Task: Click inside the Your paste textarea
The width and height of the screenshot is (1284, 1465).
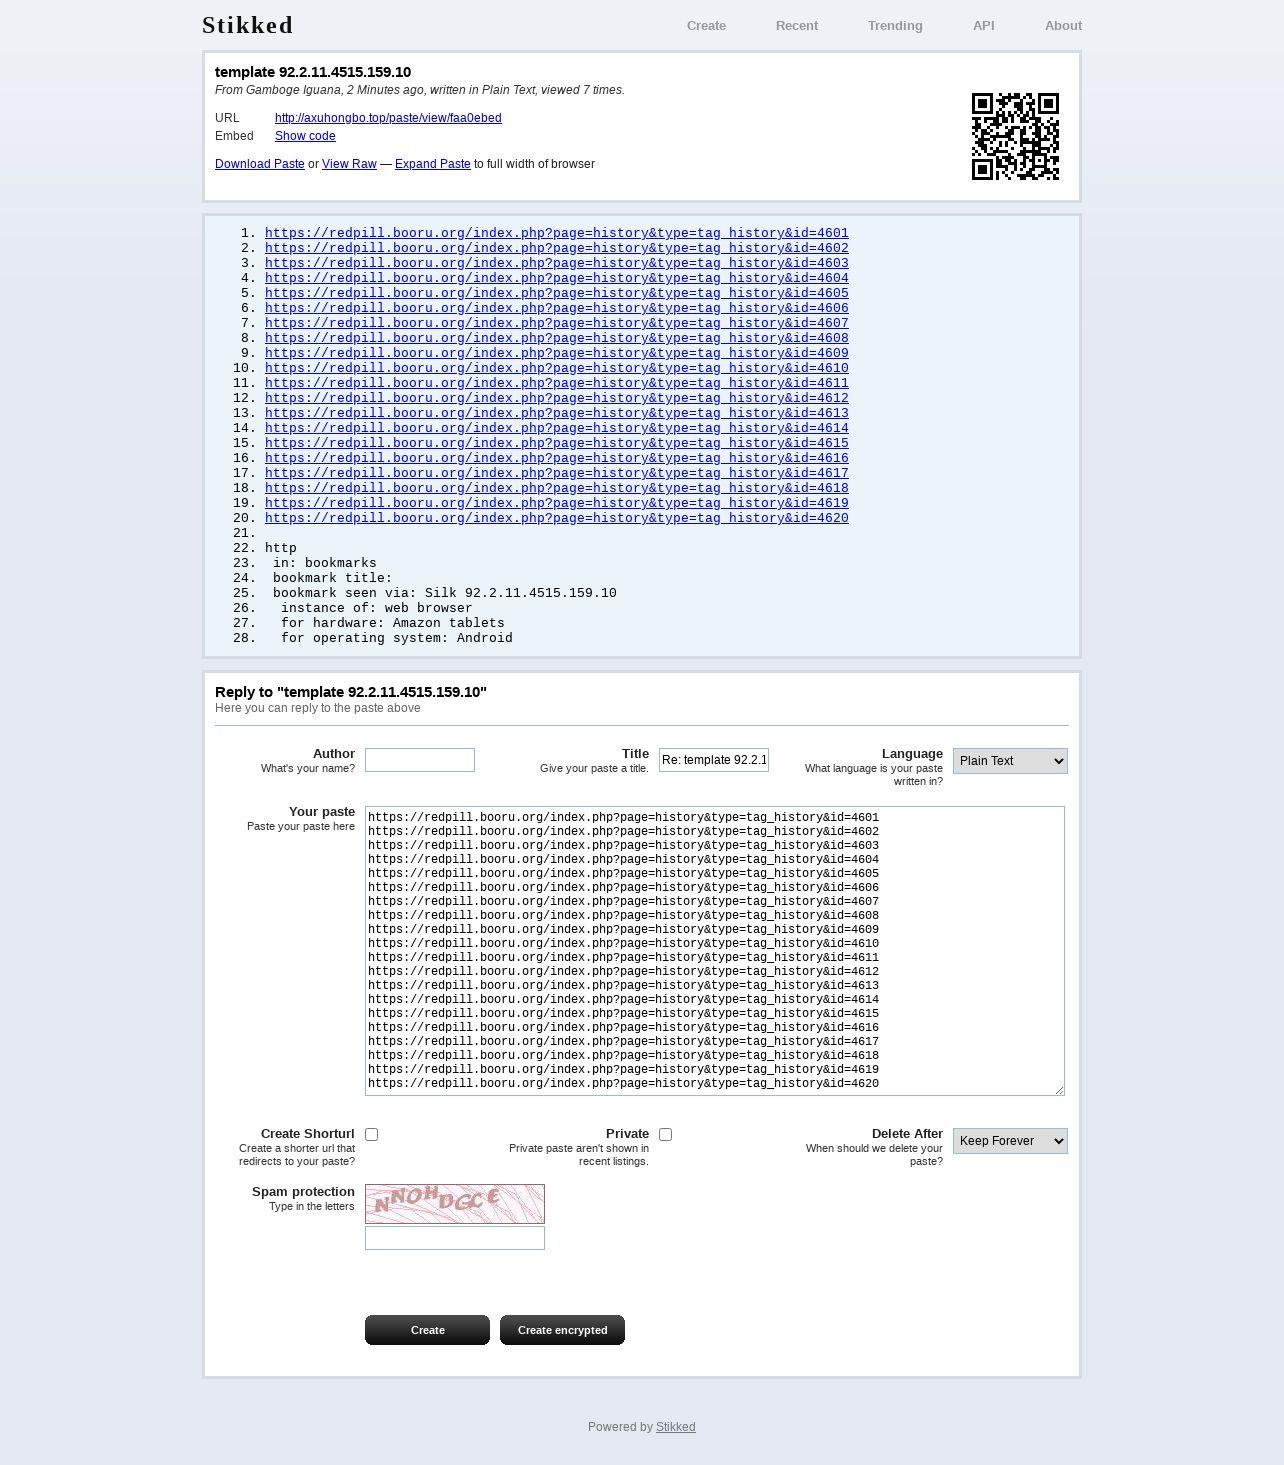Action: [715, 951]
